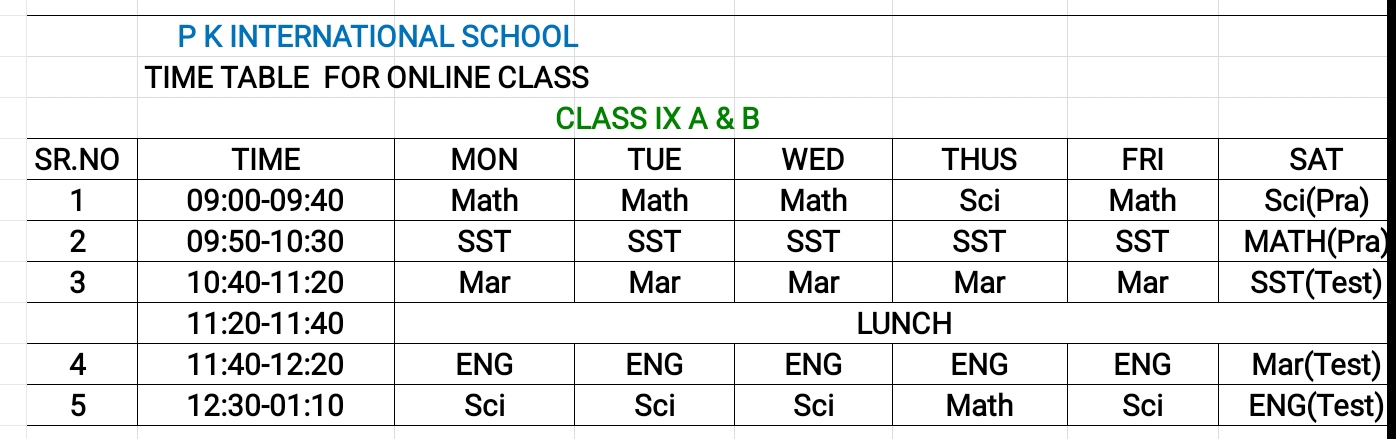Click the 11:20-11:40 time cell
The image size is (1396, 439).
pyautogui.click(x=266, y=324)
